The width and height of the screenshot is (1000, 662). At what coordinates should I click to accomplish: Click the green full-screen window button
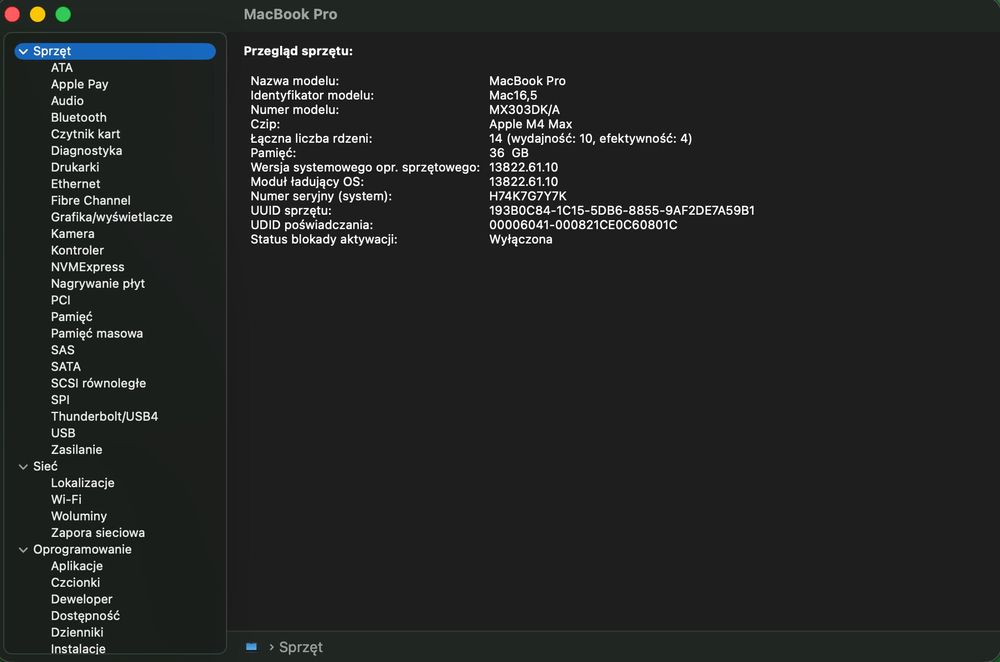[63, 14]
